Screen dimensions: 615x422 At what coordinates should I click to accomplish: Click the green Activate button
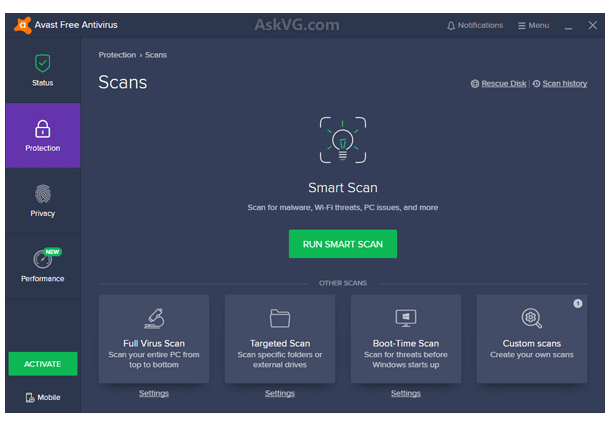42,364
